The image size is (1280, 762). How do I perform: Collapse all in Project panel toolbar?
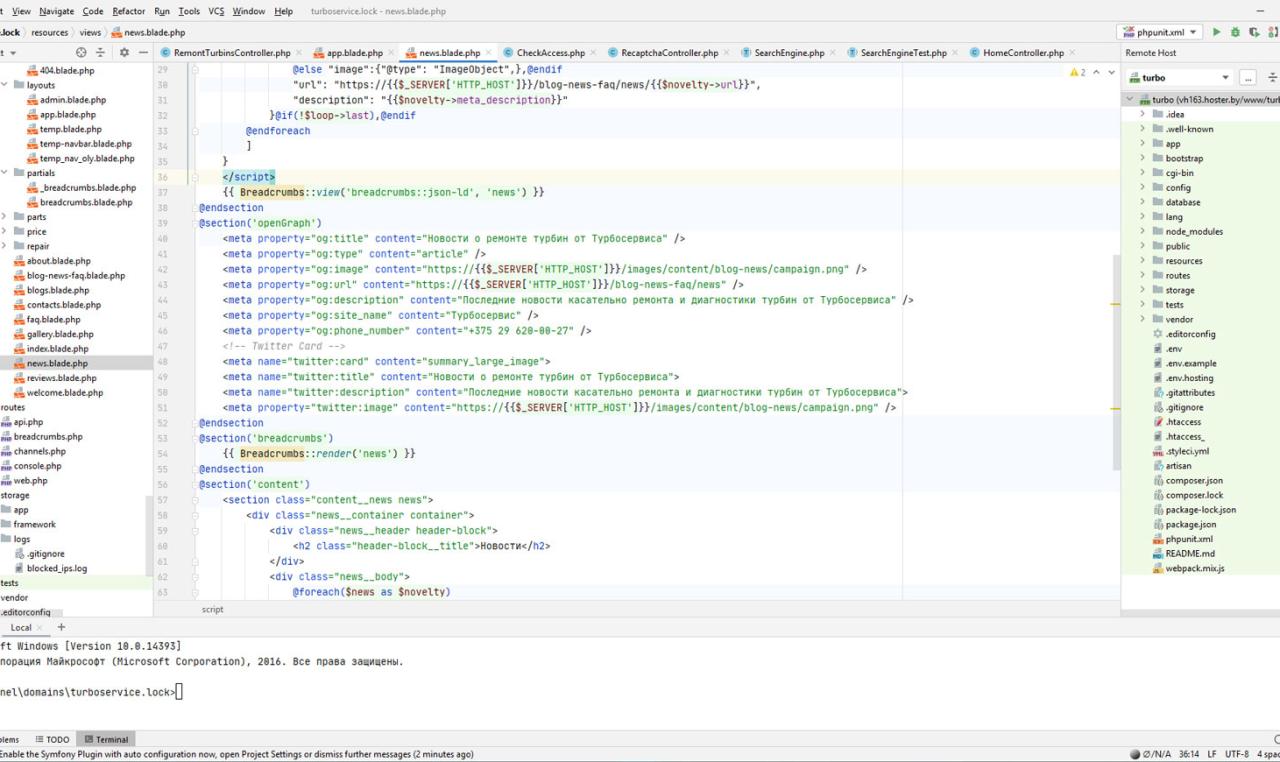(100, 52)
